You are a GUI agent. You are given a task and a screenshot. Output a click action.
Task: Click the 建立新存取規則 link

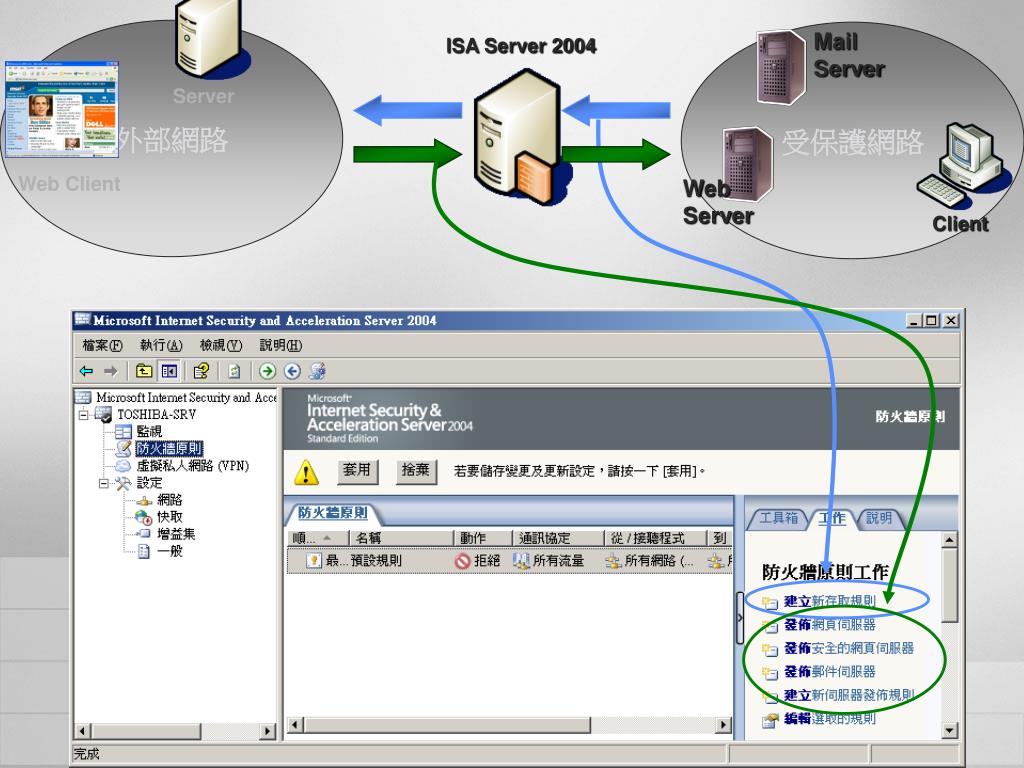pyautogui.click(x=829, y=601)
